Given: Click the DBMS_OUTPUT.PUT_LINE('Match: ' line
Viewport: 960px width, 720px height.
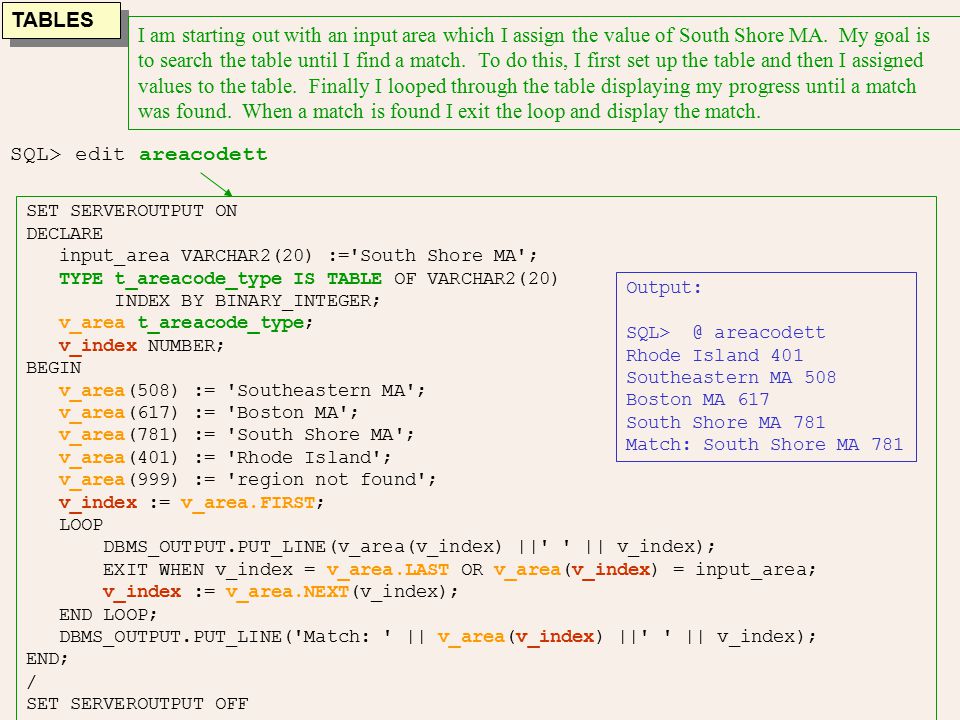Looking at the screenshot, I should pyautogui.click(x=438, y=637).
